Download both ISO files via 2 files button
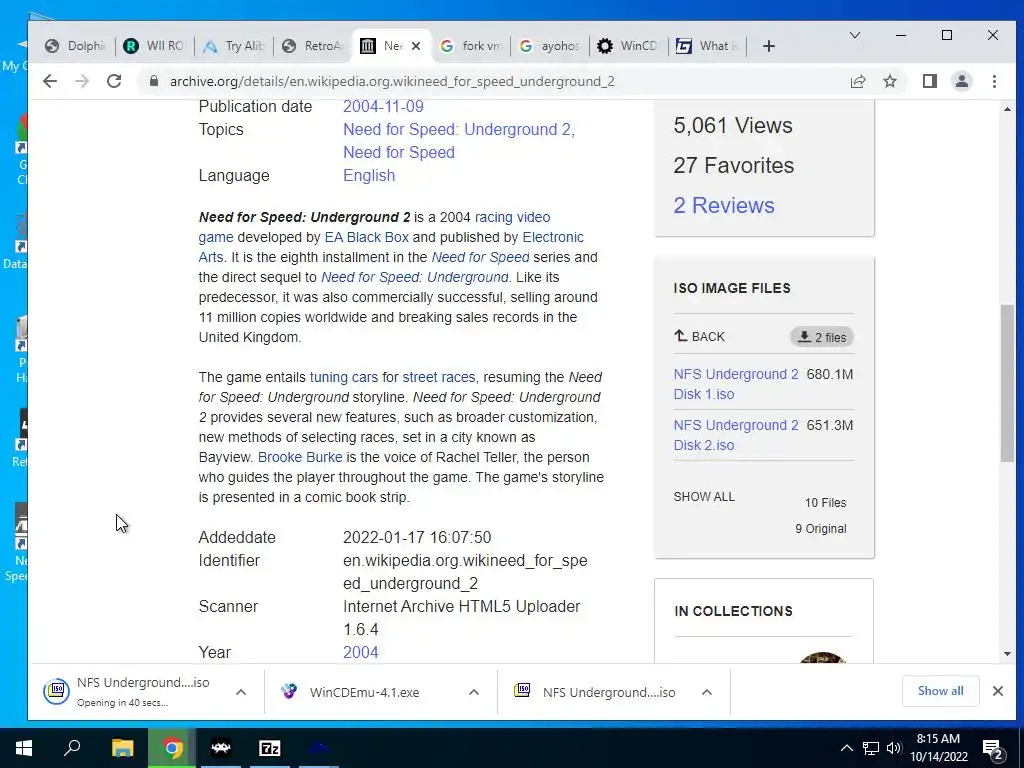This screenshot has width=1024, height=768. (x=822, y=337)
